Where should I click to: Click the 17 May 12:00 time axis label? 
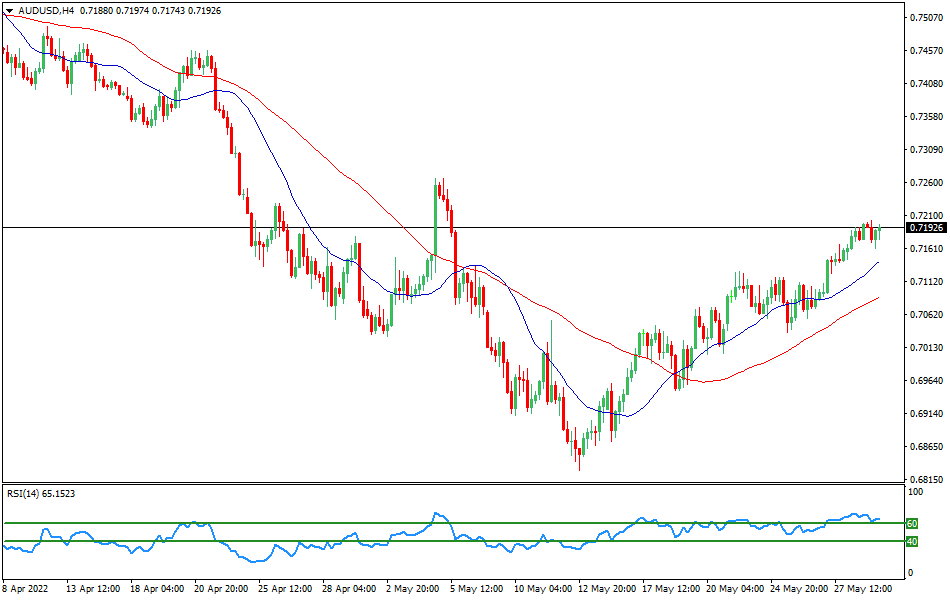click(670, 590)
